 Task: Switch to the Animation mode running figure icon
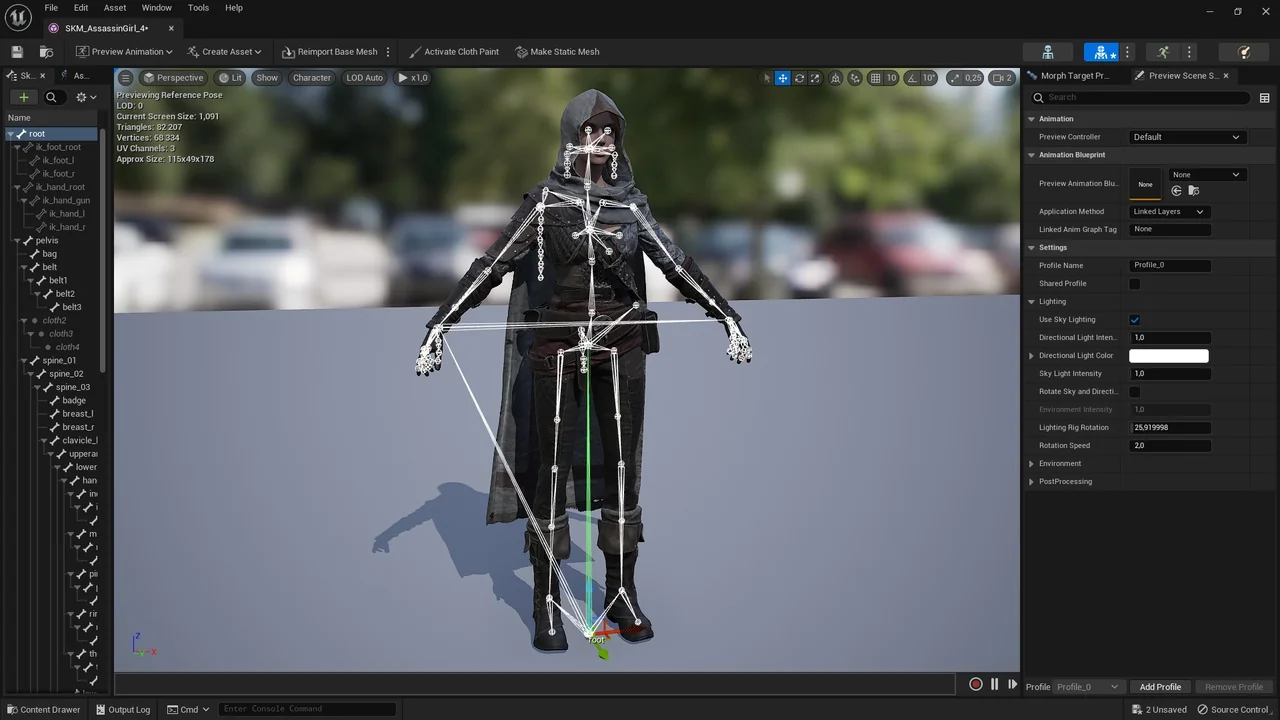tap(1162, 52)
